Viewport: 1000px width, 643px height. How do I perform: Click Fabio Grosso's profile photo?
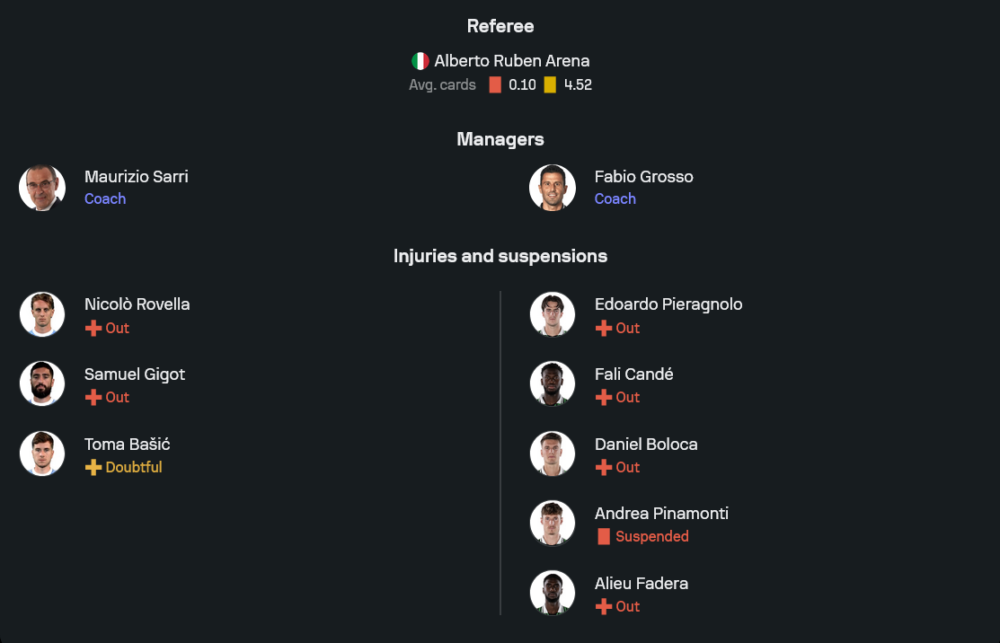click(x=552, y=188)
